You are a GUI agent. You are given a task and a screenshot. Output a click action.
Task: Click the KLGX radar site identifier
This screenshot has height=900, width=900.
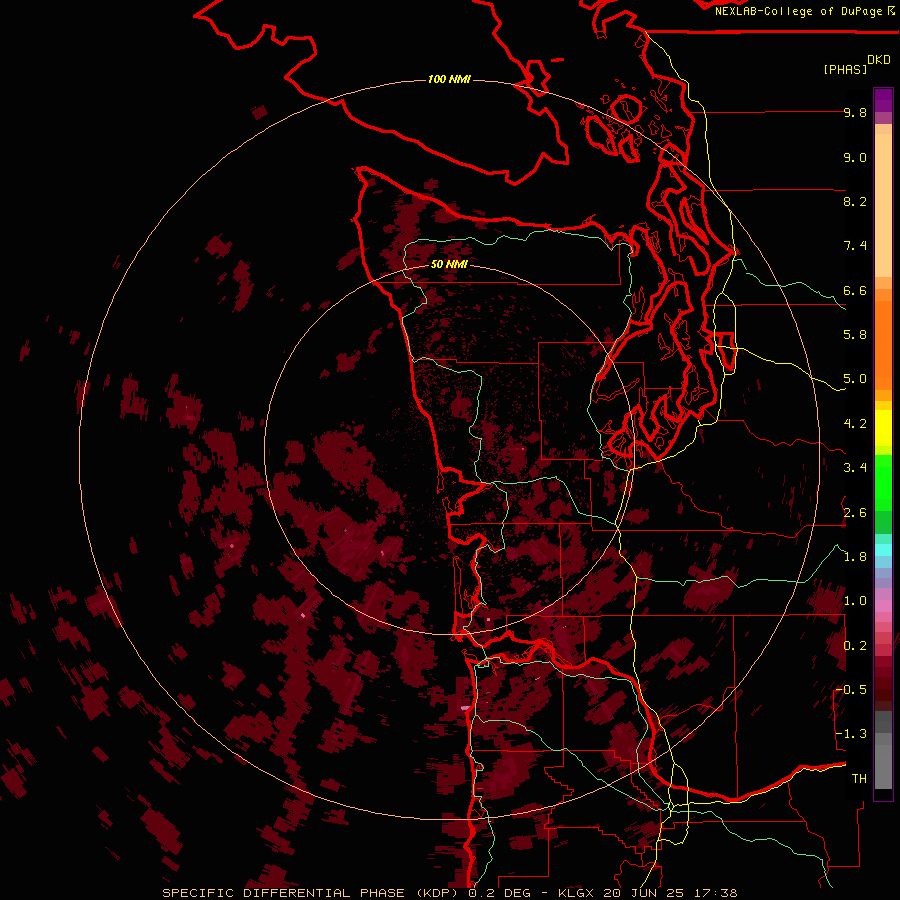[x=576, y=893]
